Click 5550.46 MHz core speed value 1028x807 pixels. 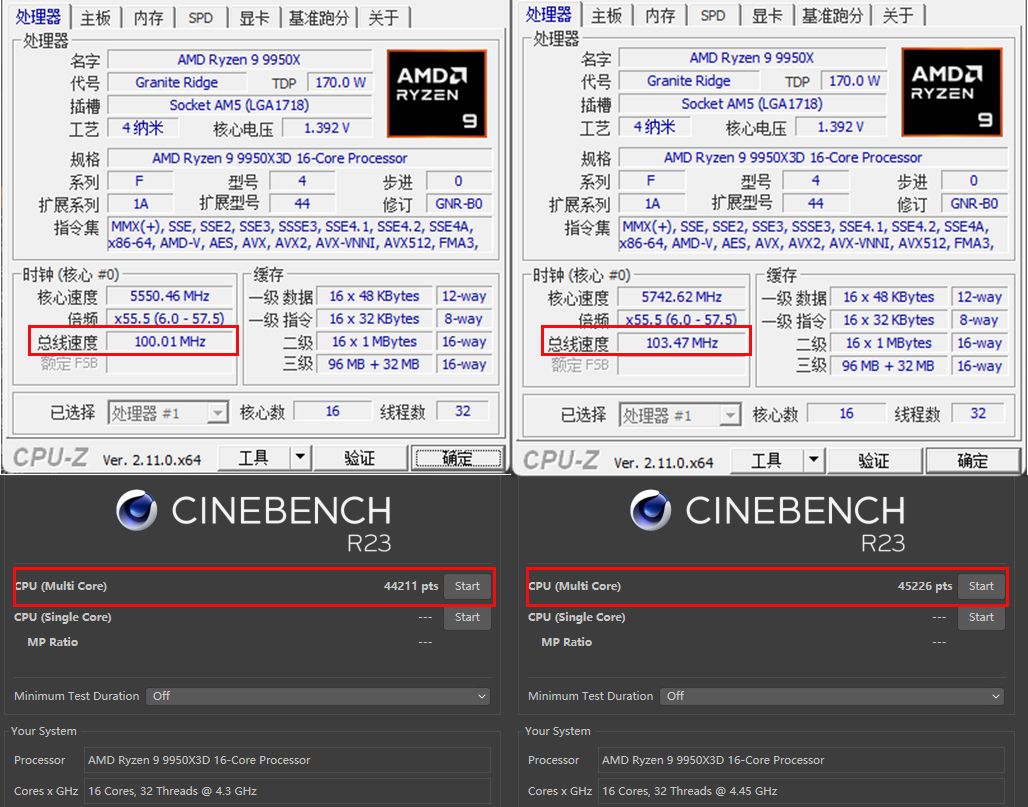click(x=169, y=296)
